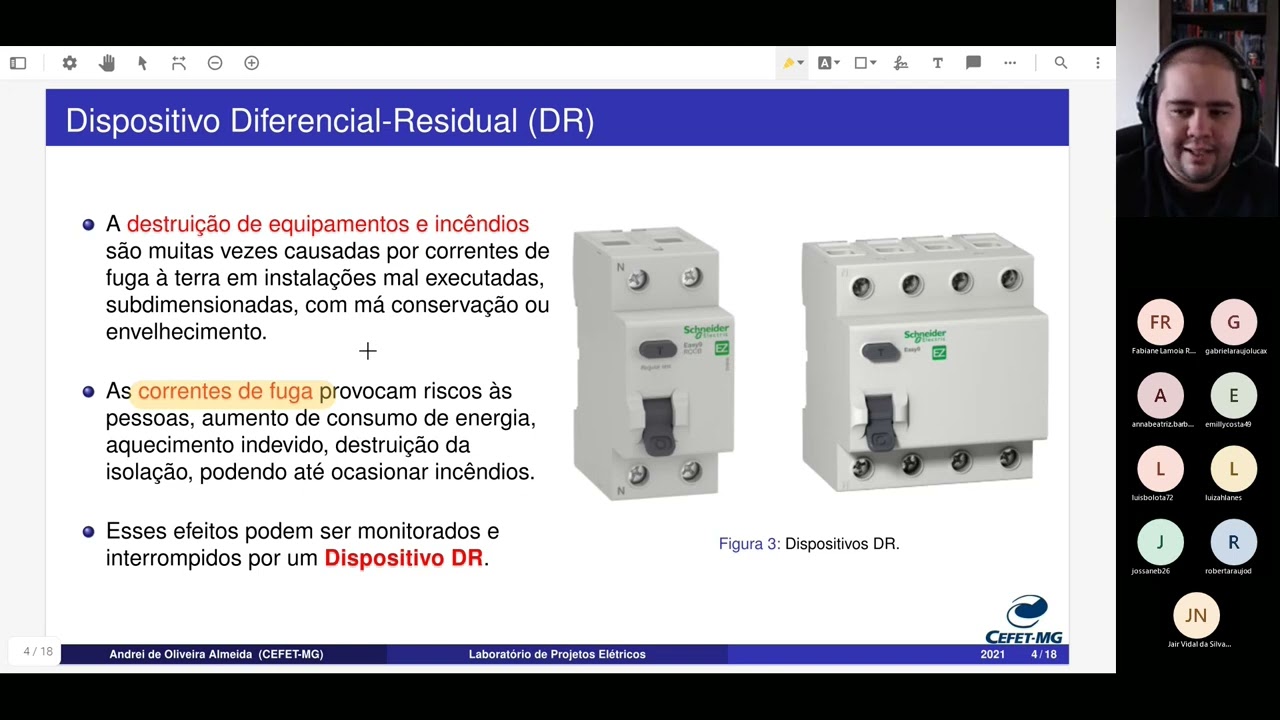Expand the text highlight A dropdown
The height and width of the screenshot is (720, 1280).
tap(836, 63)
